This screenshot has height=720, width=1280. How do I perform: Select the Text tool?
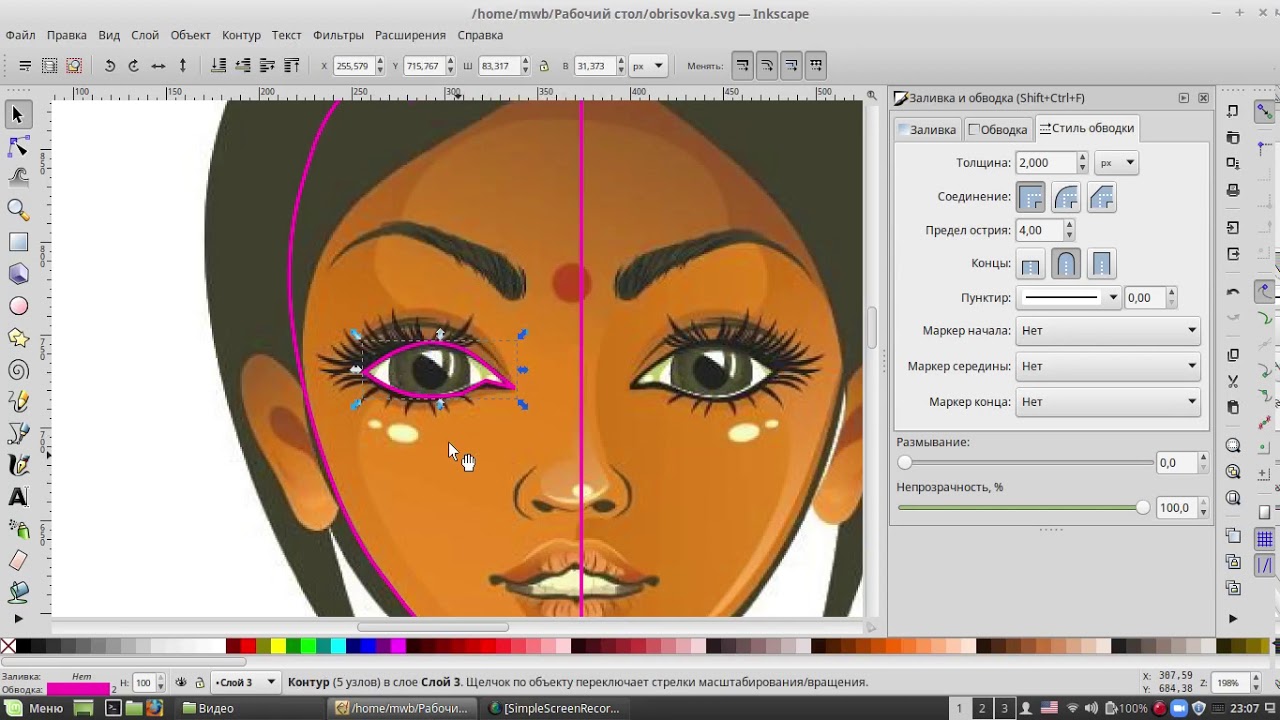tap(17, 497)
